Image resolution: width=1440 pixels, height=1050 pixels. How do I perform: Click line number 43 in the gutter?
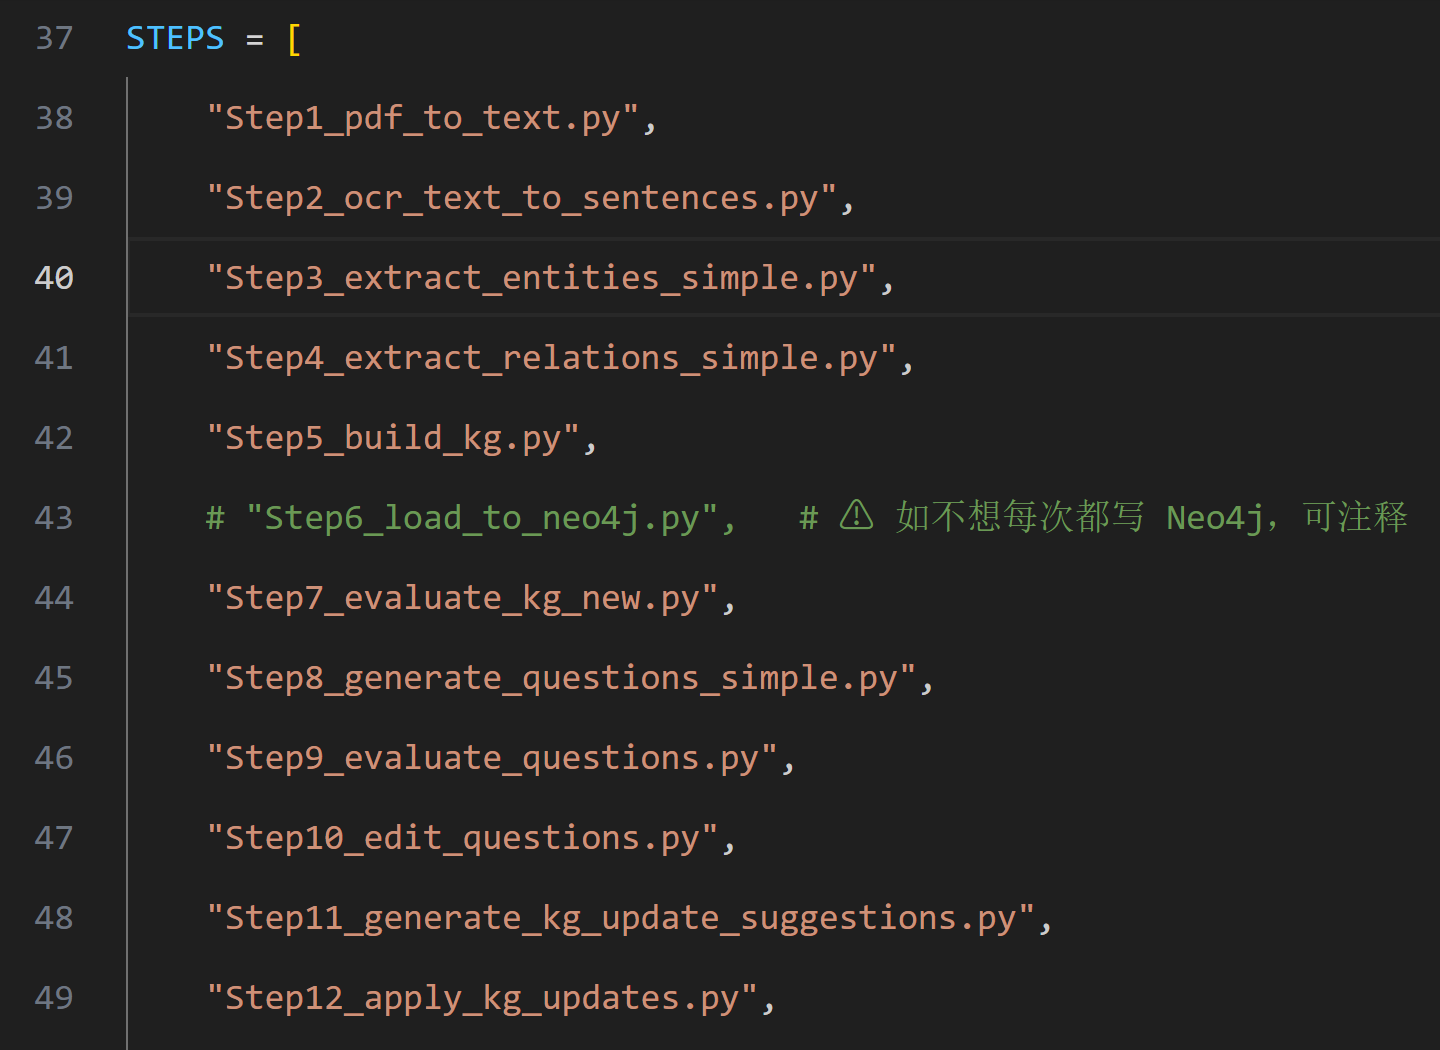click(x=54, y=518)
